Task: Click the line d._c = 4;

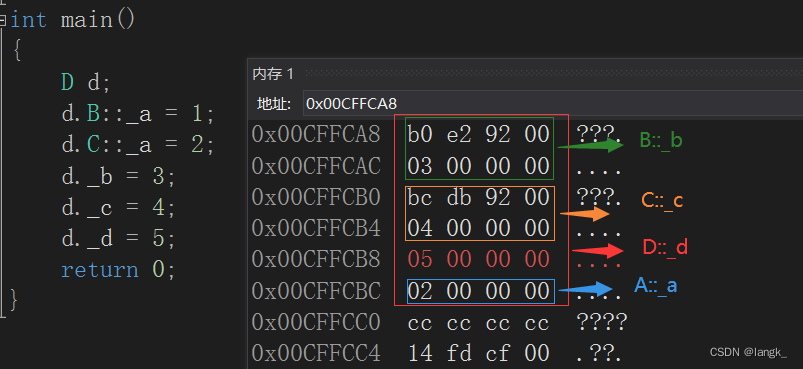Action: click(118, 208)
